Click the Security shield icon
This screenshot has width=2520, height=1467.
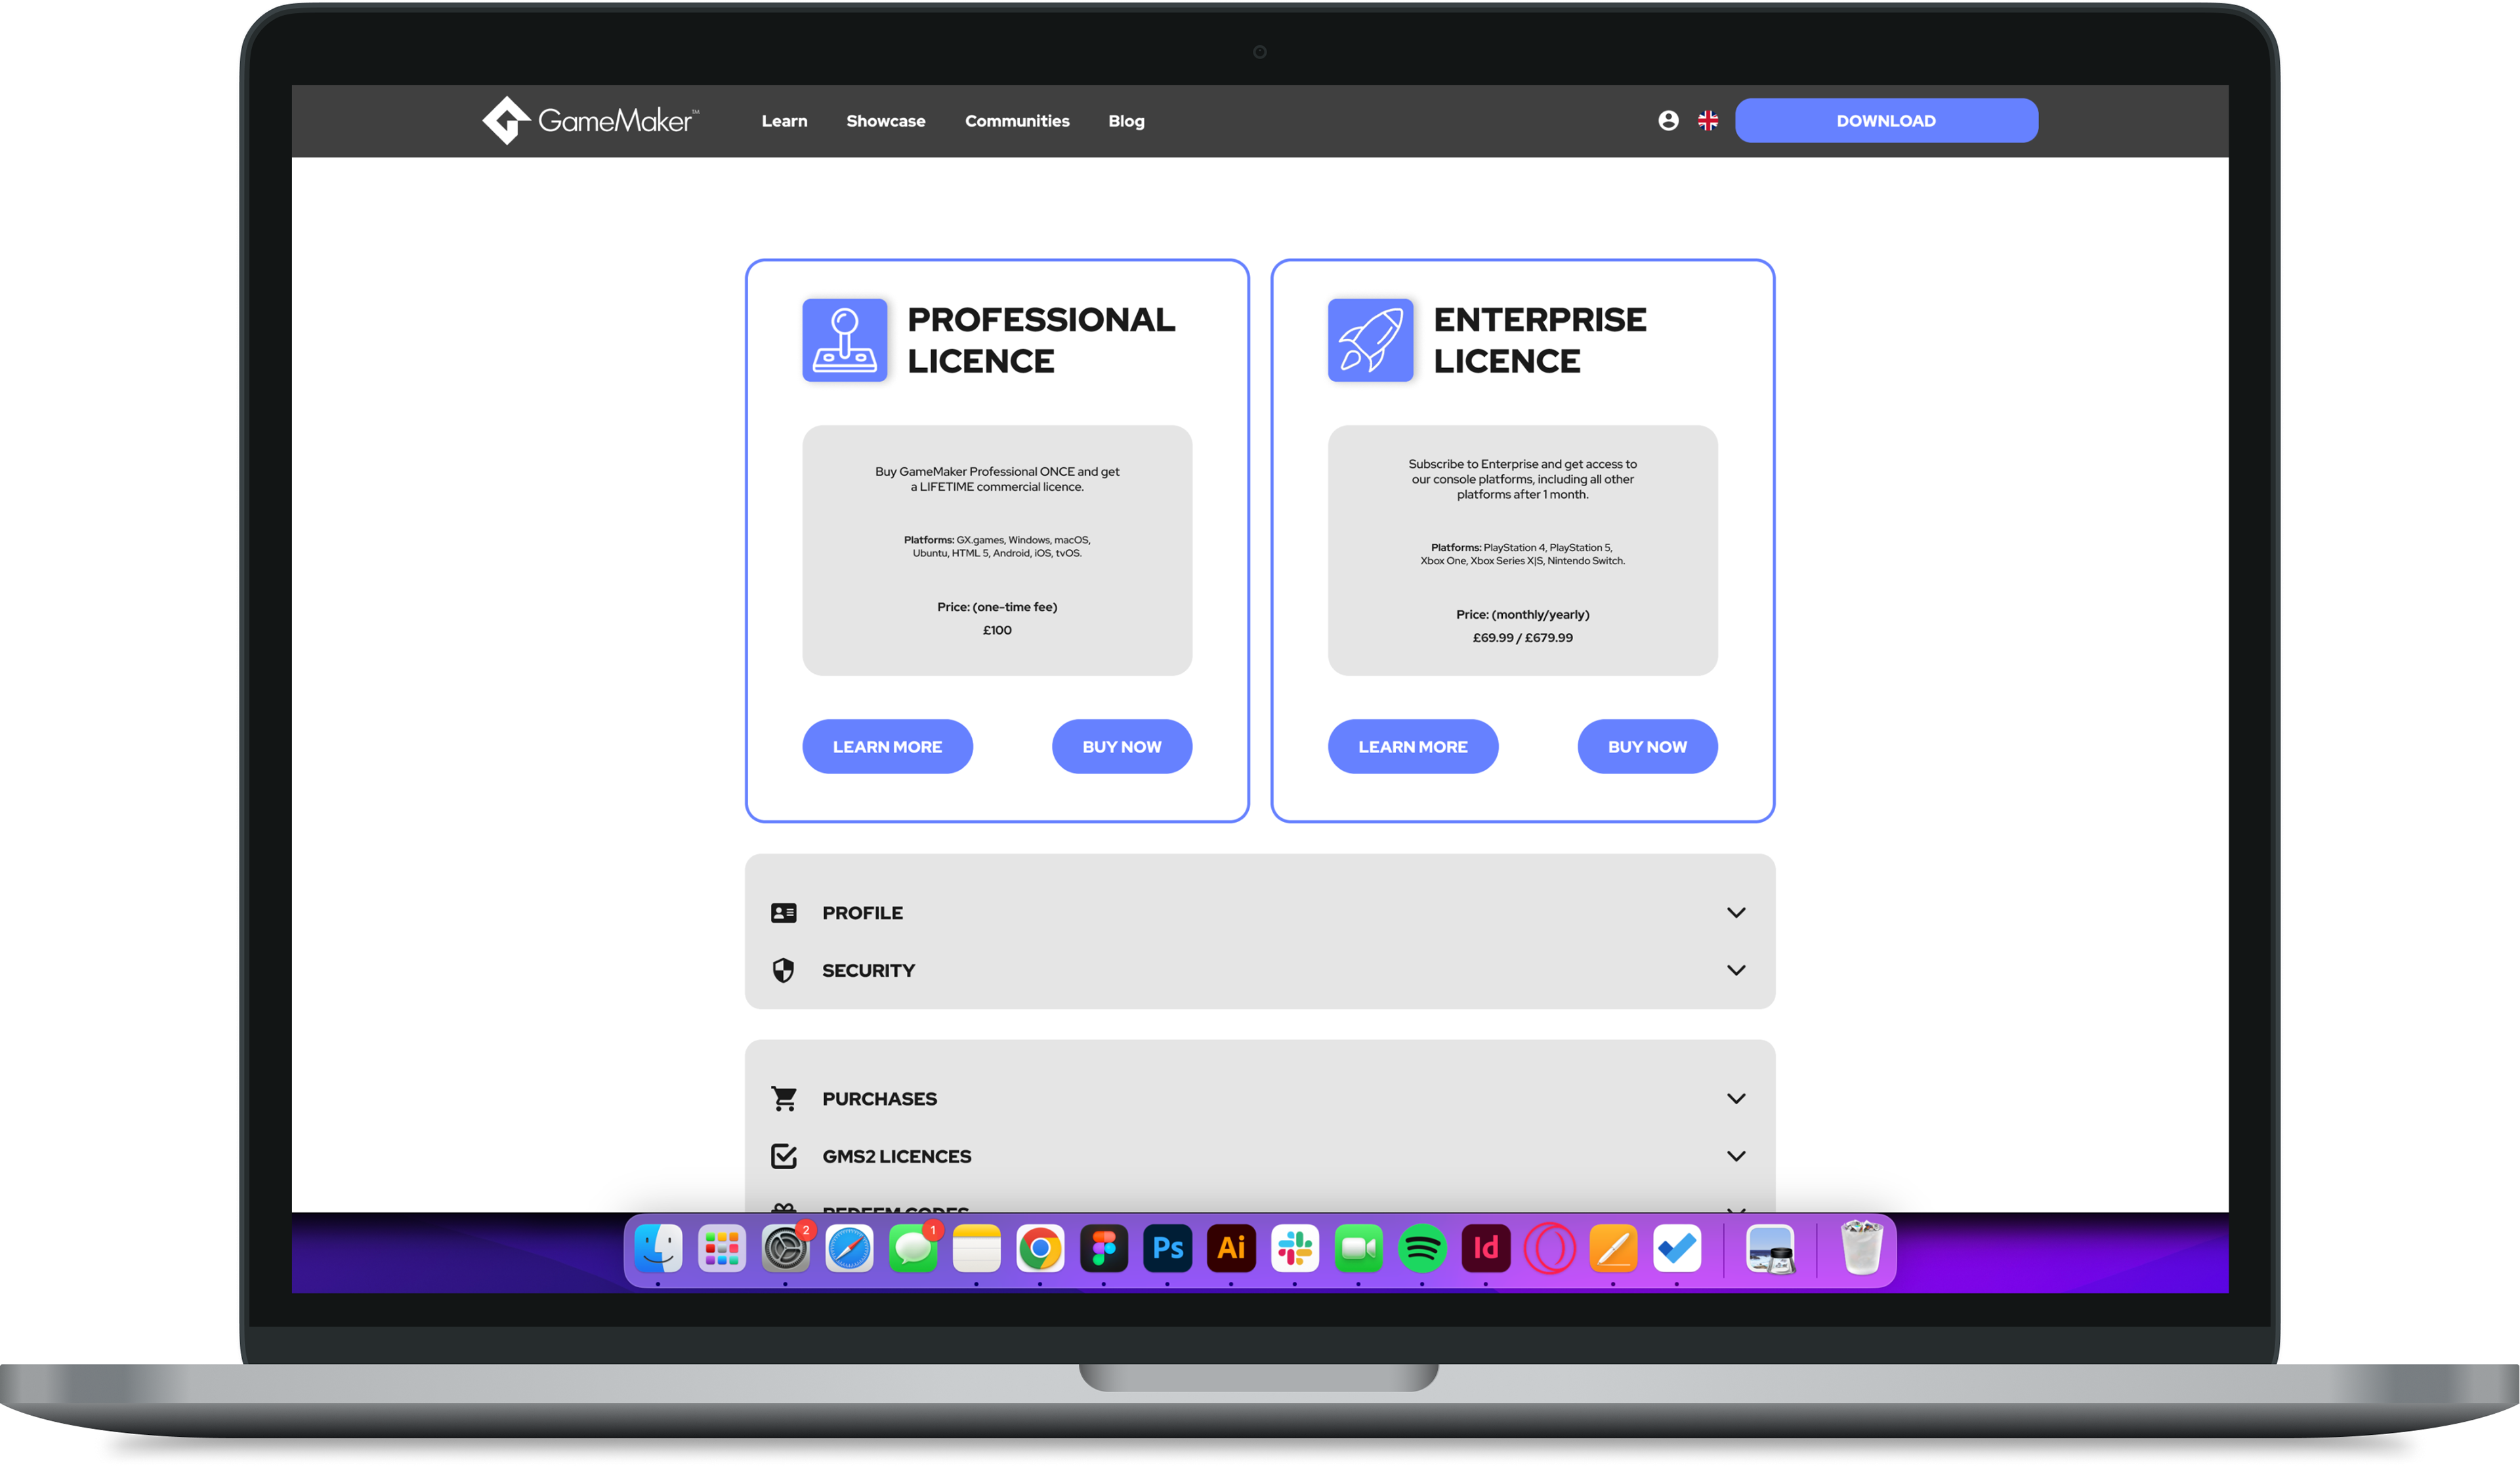coord(784,970)
